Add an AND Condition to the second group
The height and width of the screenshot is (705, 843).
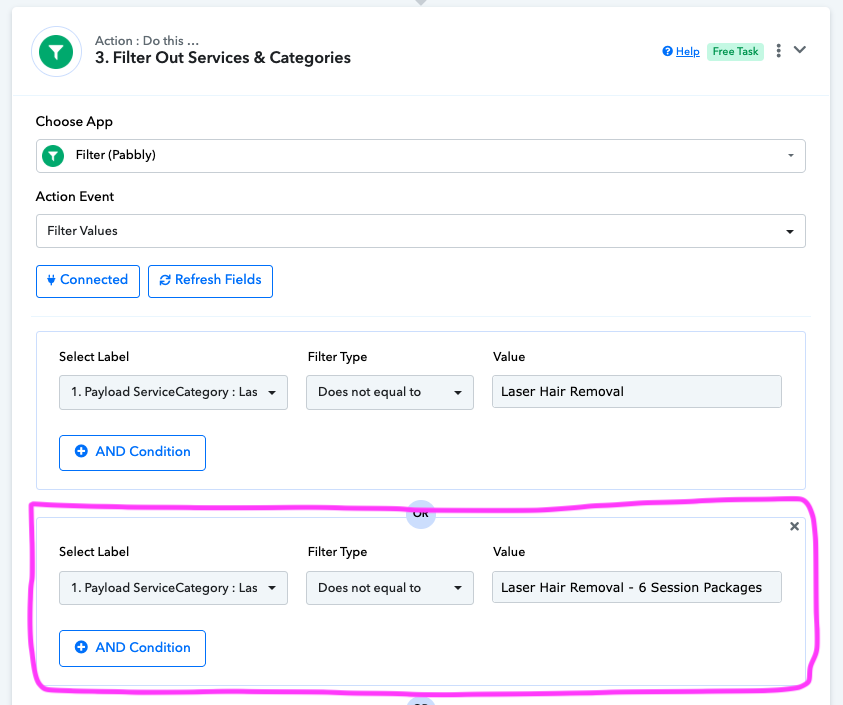pos(132,648)
